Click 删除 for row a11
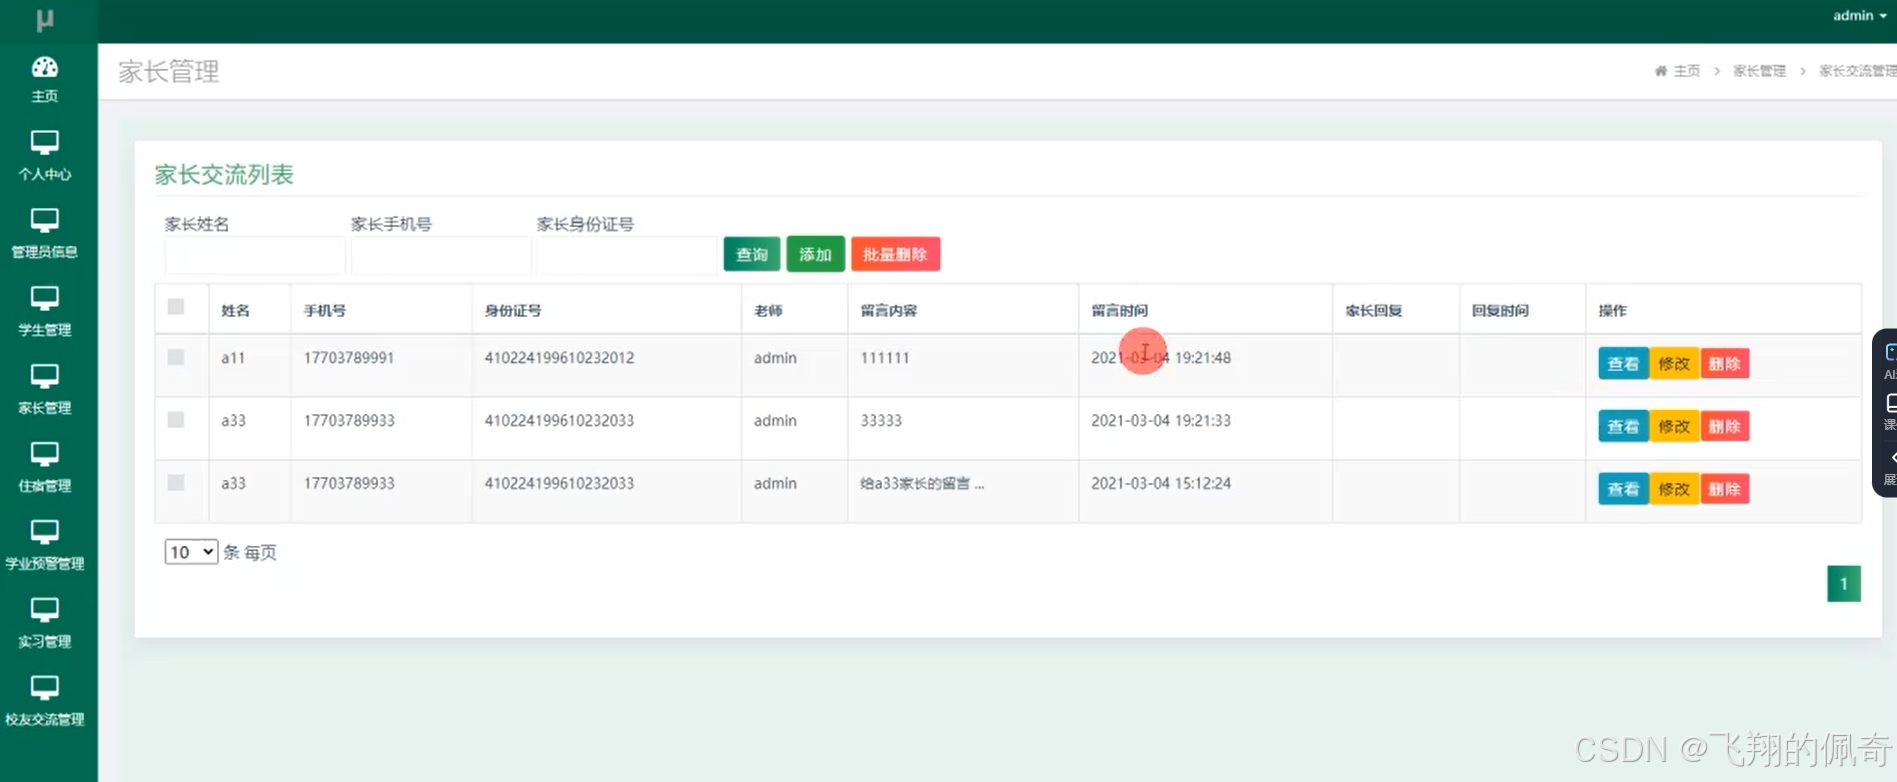1897x782 pixels. [1724, 364]
